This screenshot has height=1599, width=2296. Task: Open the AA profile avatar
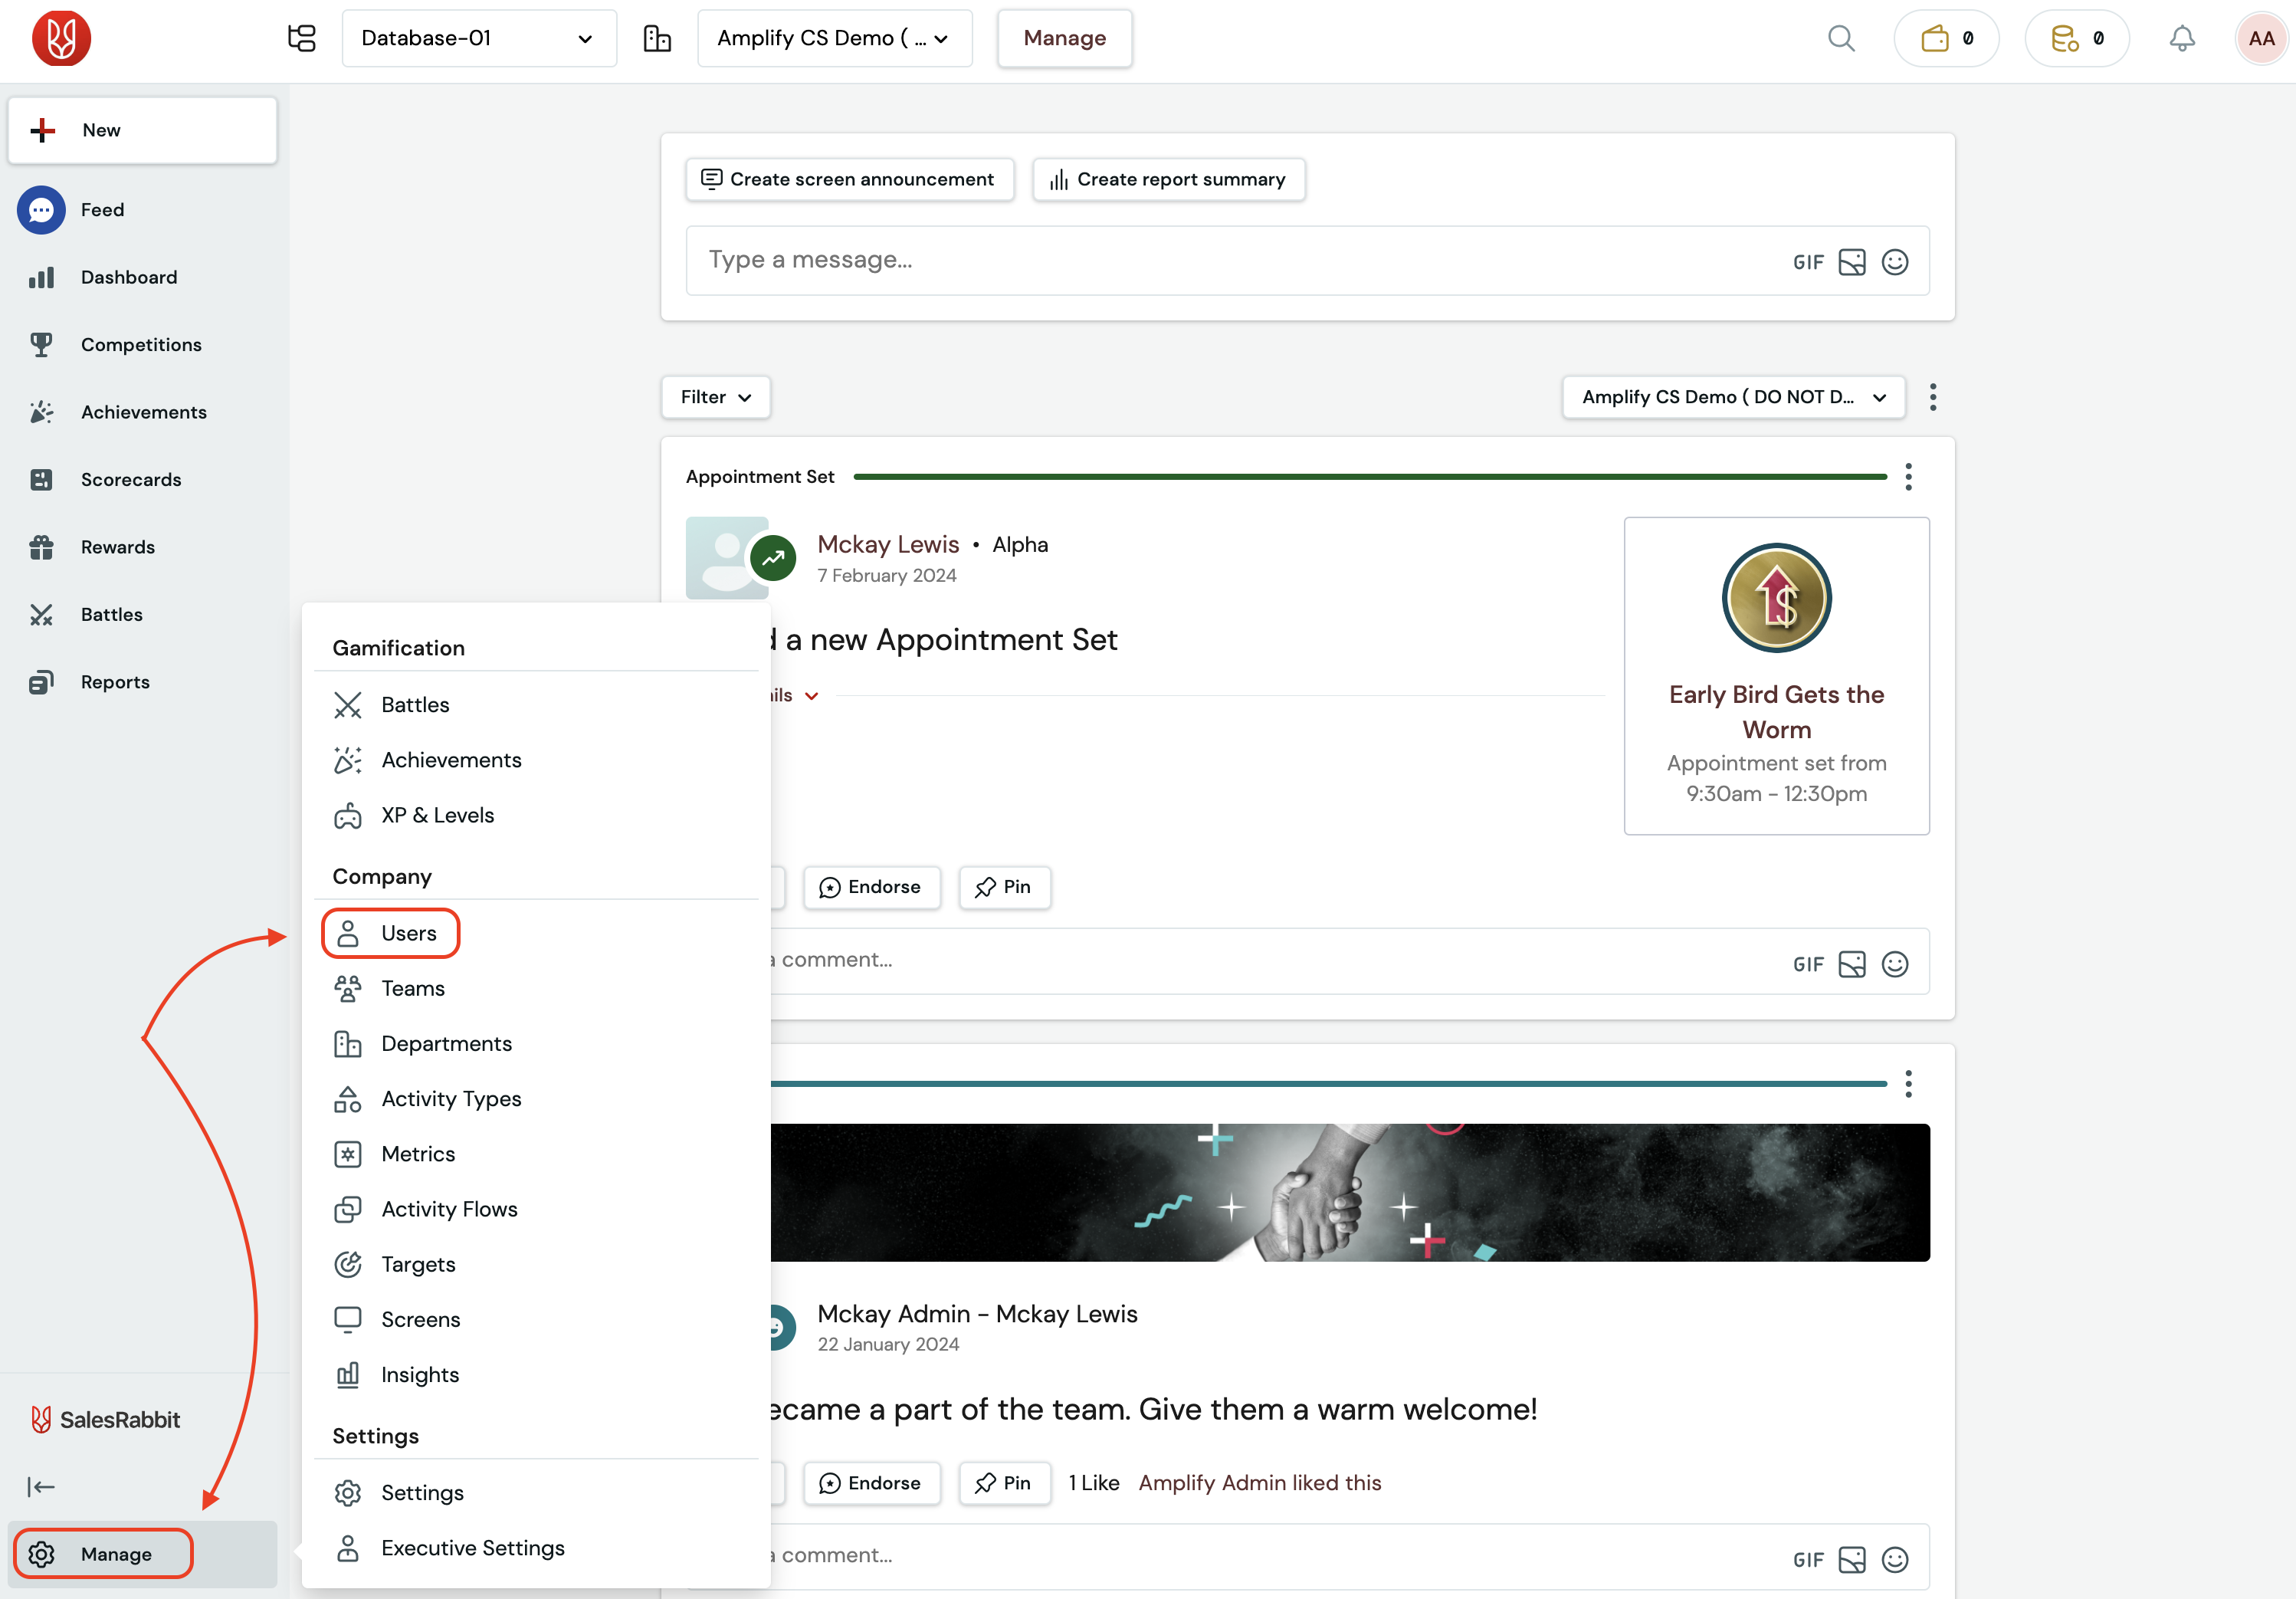(2261, 38)
